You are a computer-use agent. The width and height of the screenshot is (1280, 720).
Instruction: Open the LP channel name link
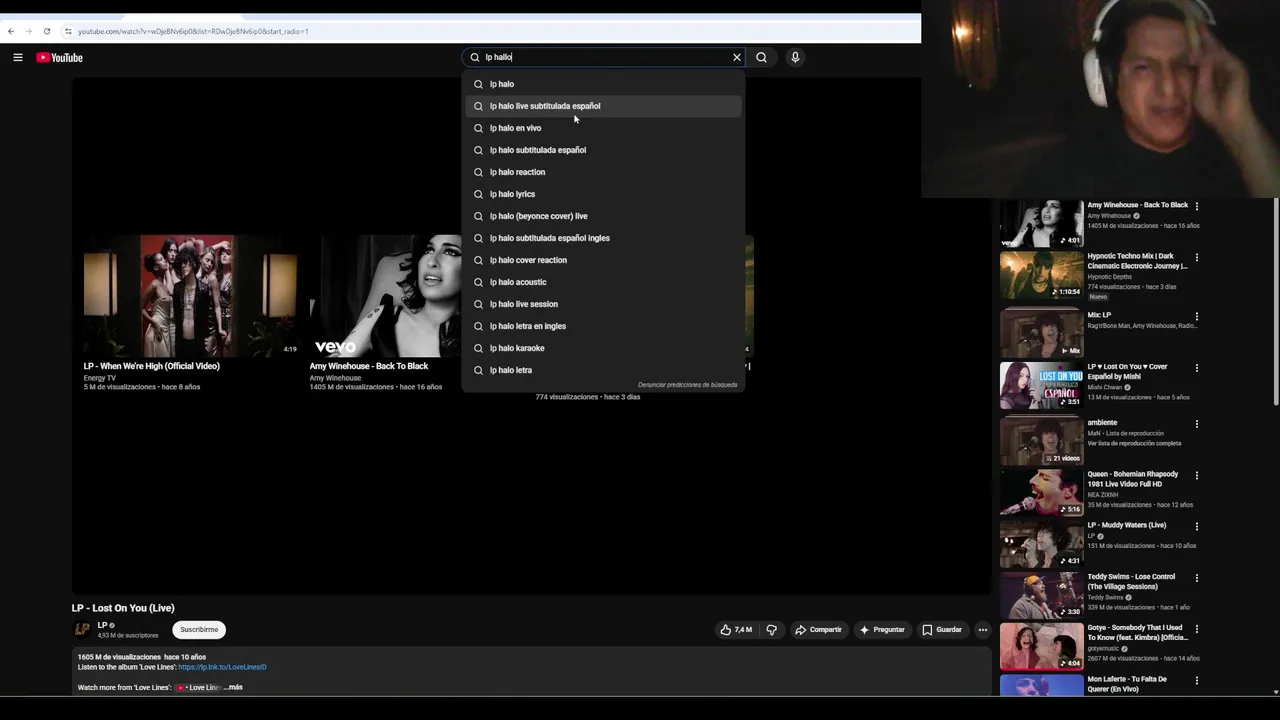(102, 625)
